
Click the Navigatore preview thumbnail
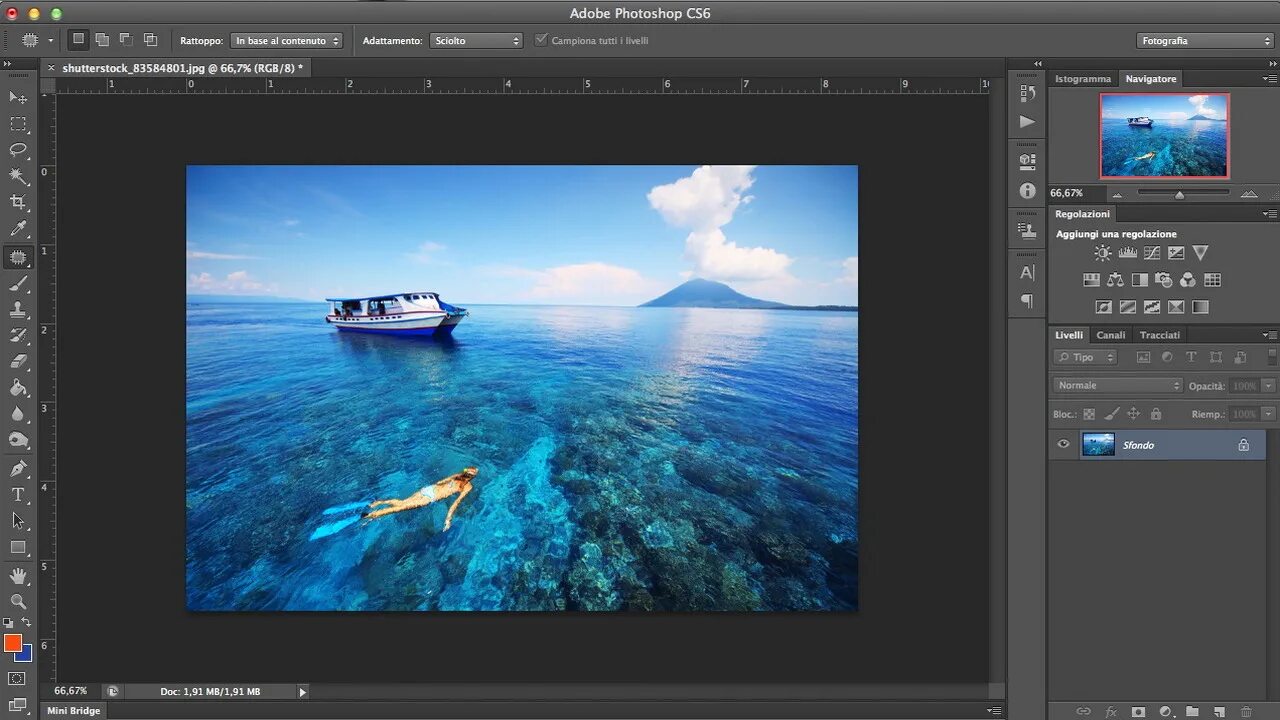click(1164, 136)
